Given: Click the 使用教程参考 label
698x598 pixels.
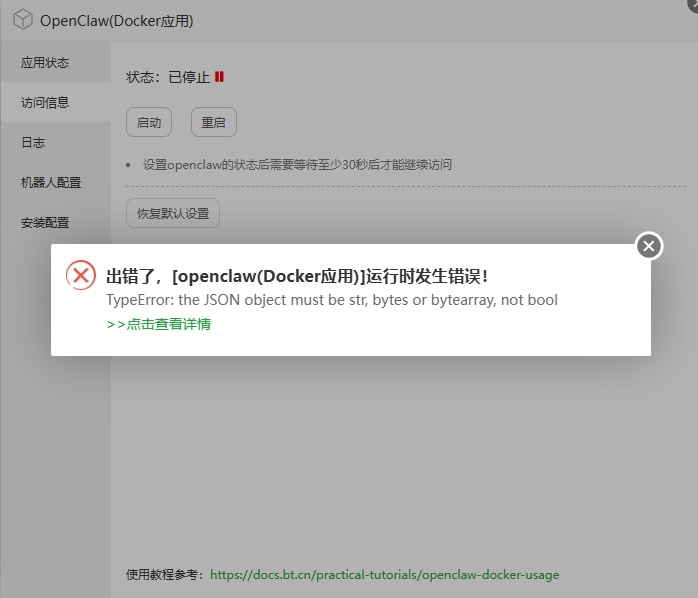Looking at the screenshot, I should coord(165,575).
